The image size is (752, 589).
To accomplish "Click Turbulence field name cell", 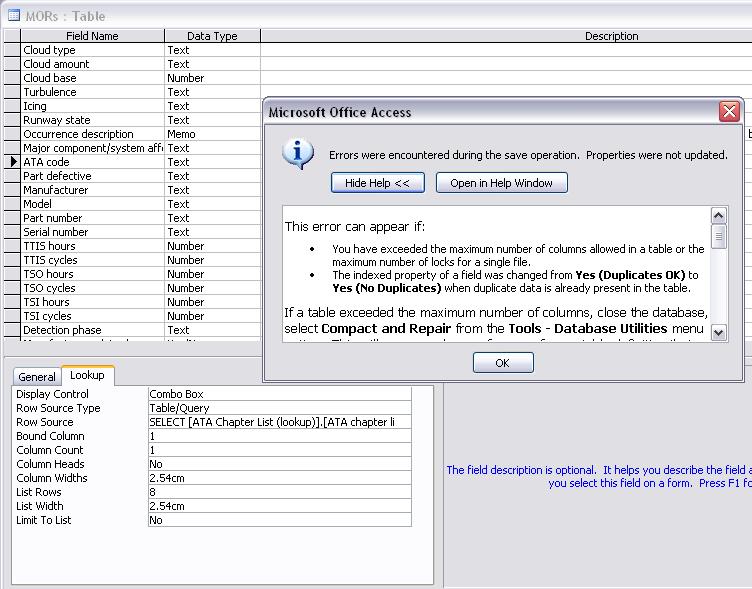I will click(93, 92).
